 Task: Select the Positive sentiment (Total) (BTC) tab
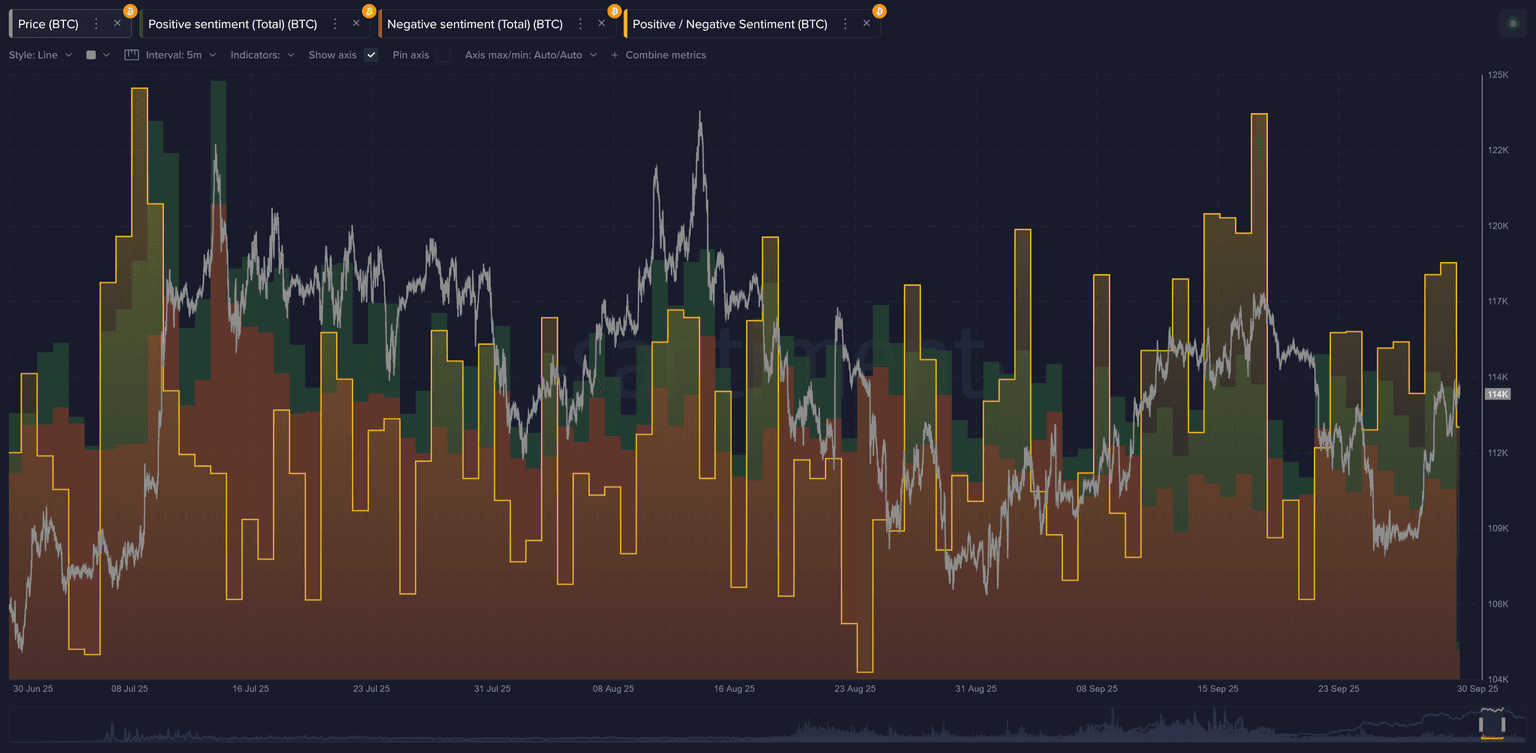231,24
